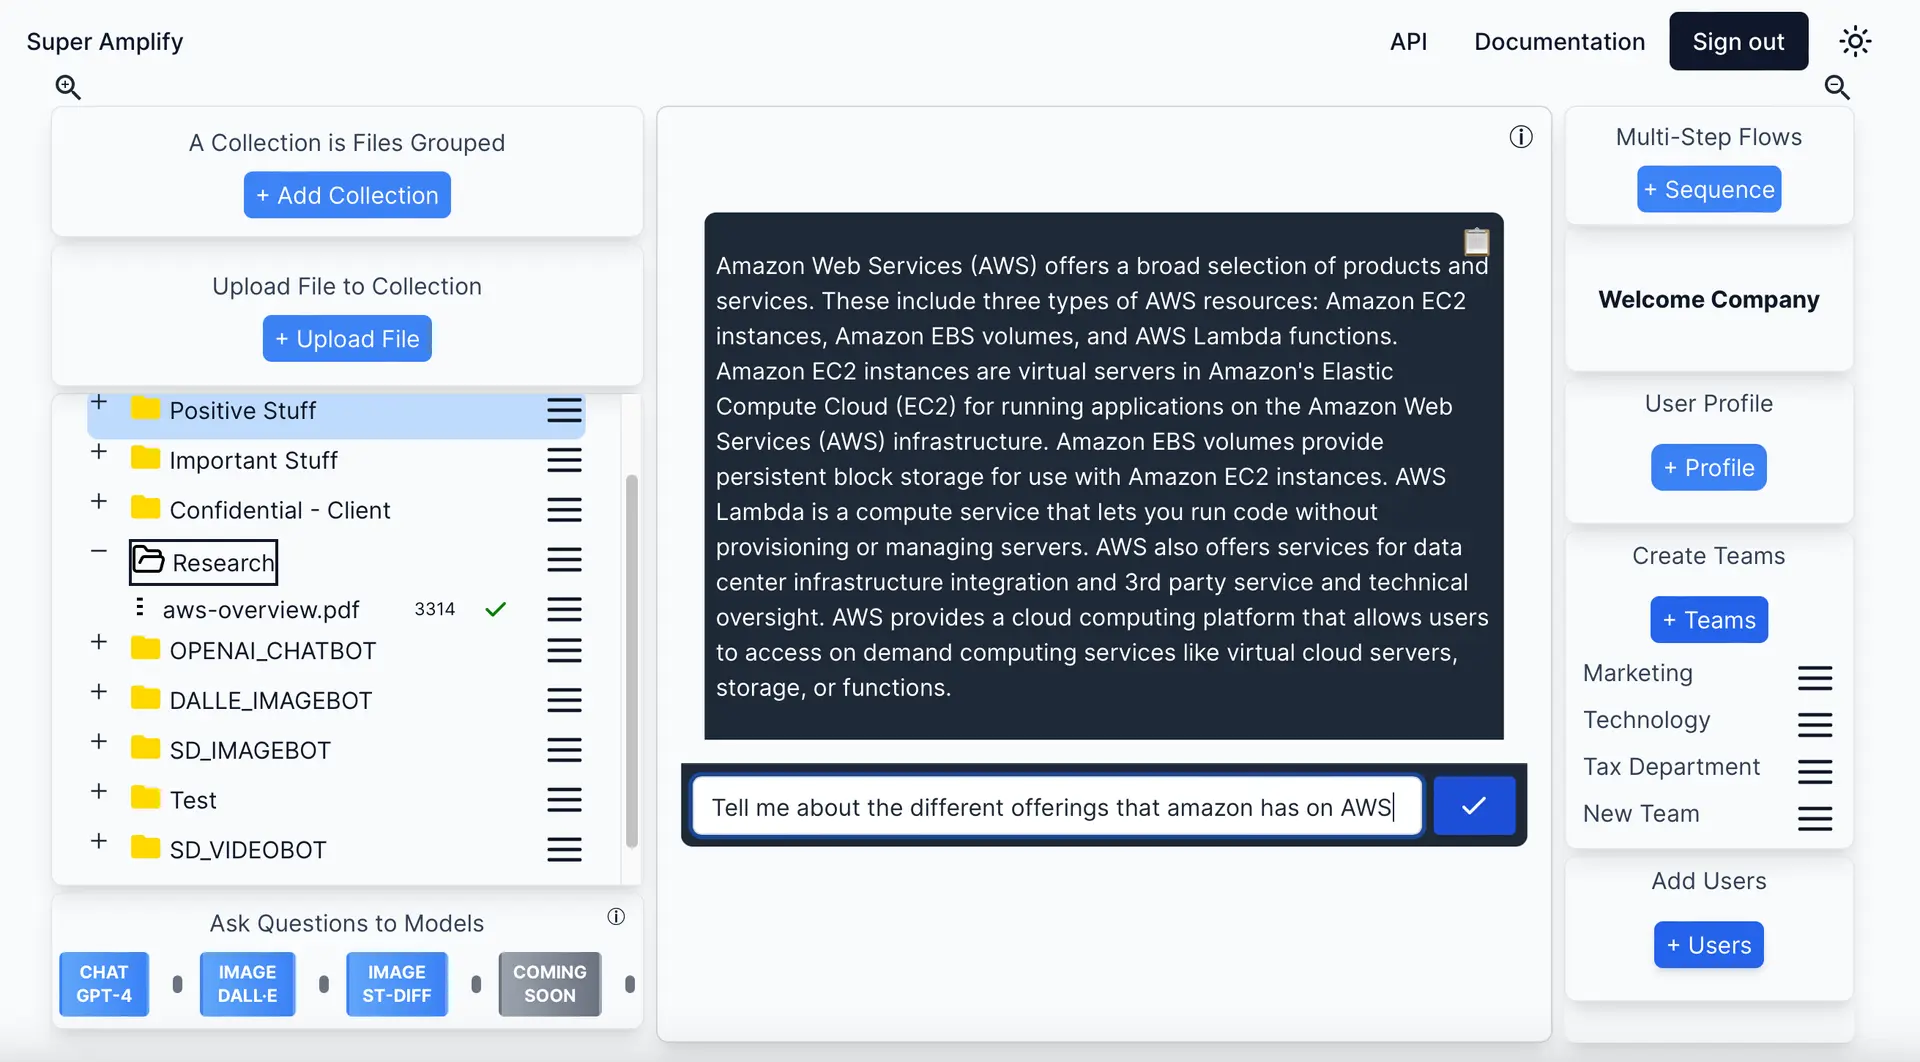Submit the question with the blue checkmark button
This screenshot has height=1062, width=1920.
(x=1473, y=805)
